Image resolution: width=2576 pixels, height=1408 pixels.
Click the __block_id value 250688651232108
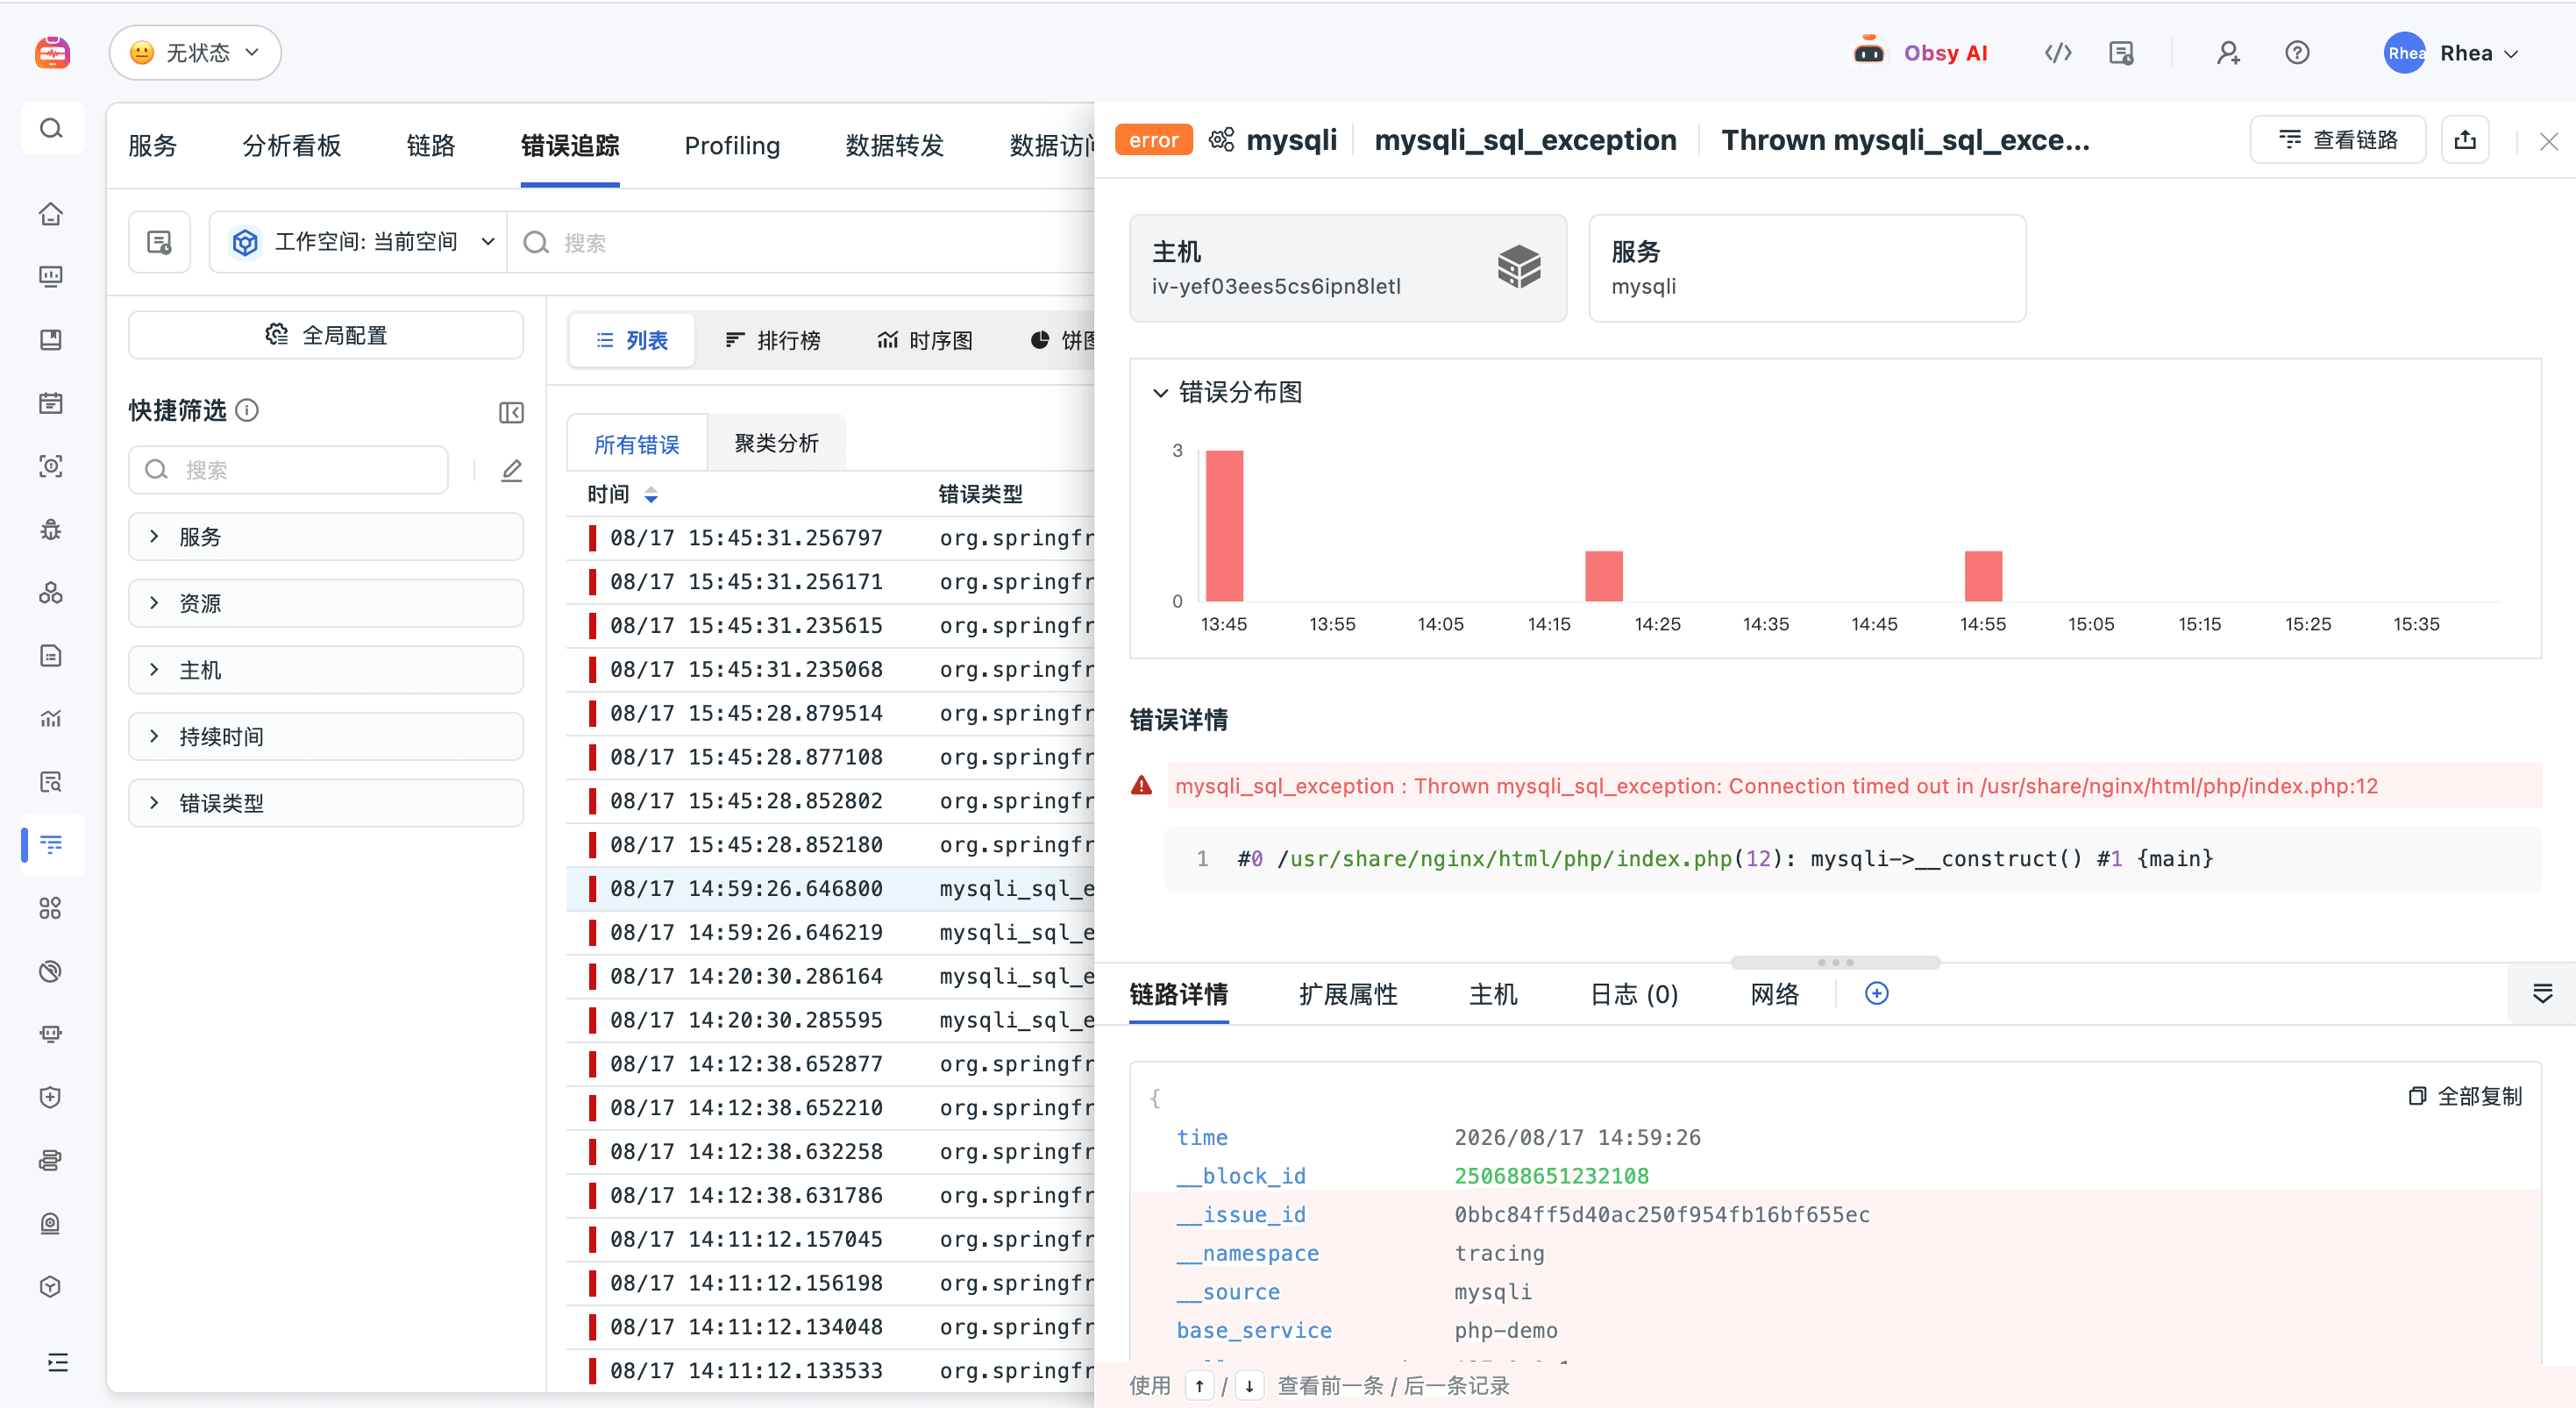(1551, 1176)
